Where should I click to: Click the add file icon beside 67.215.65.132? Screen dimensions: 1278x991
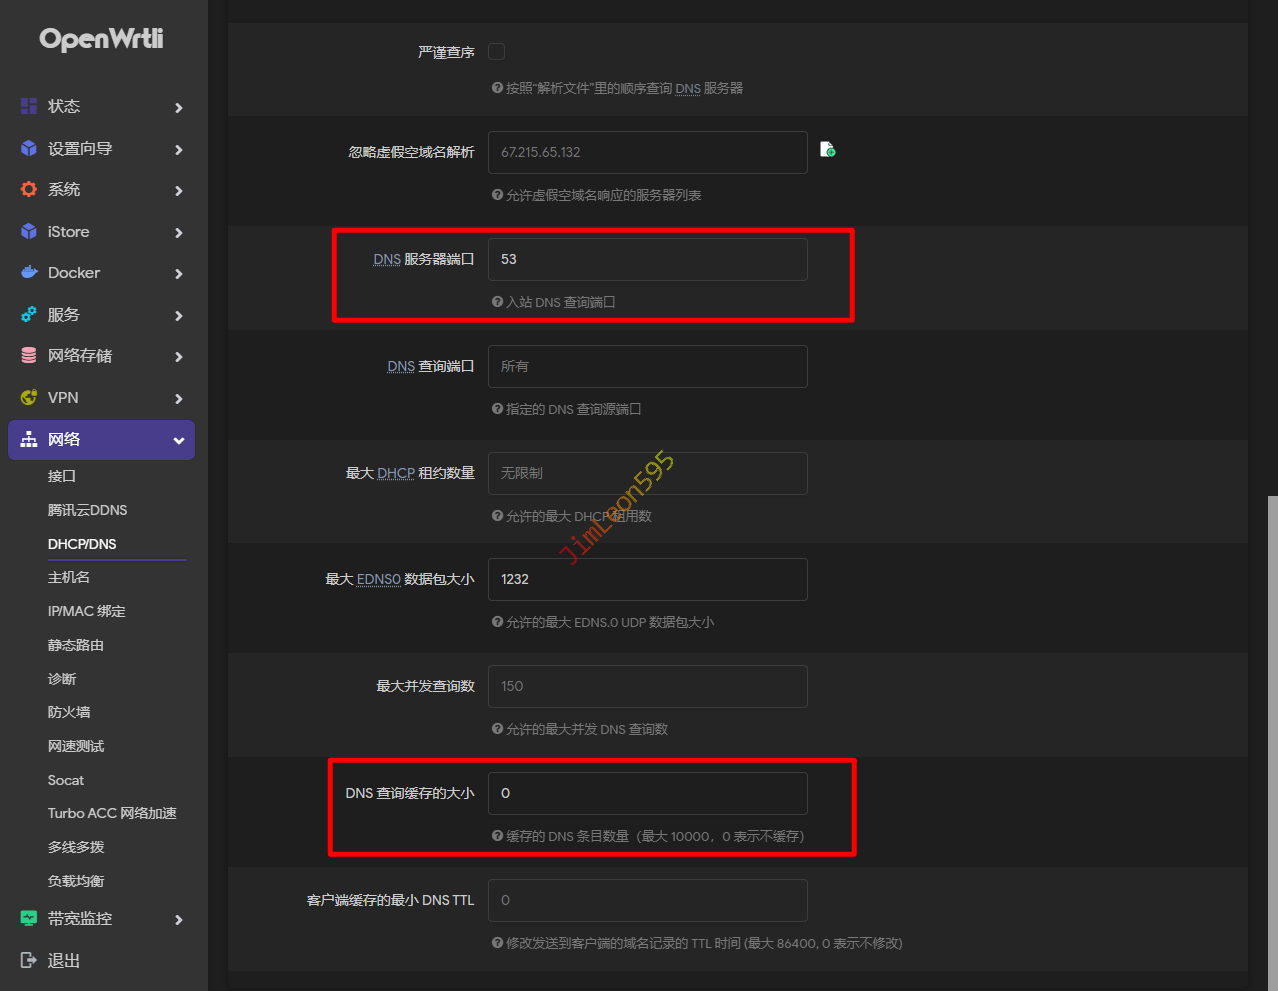tap(827, 150)
